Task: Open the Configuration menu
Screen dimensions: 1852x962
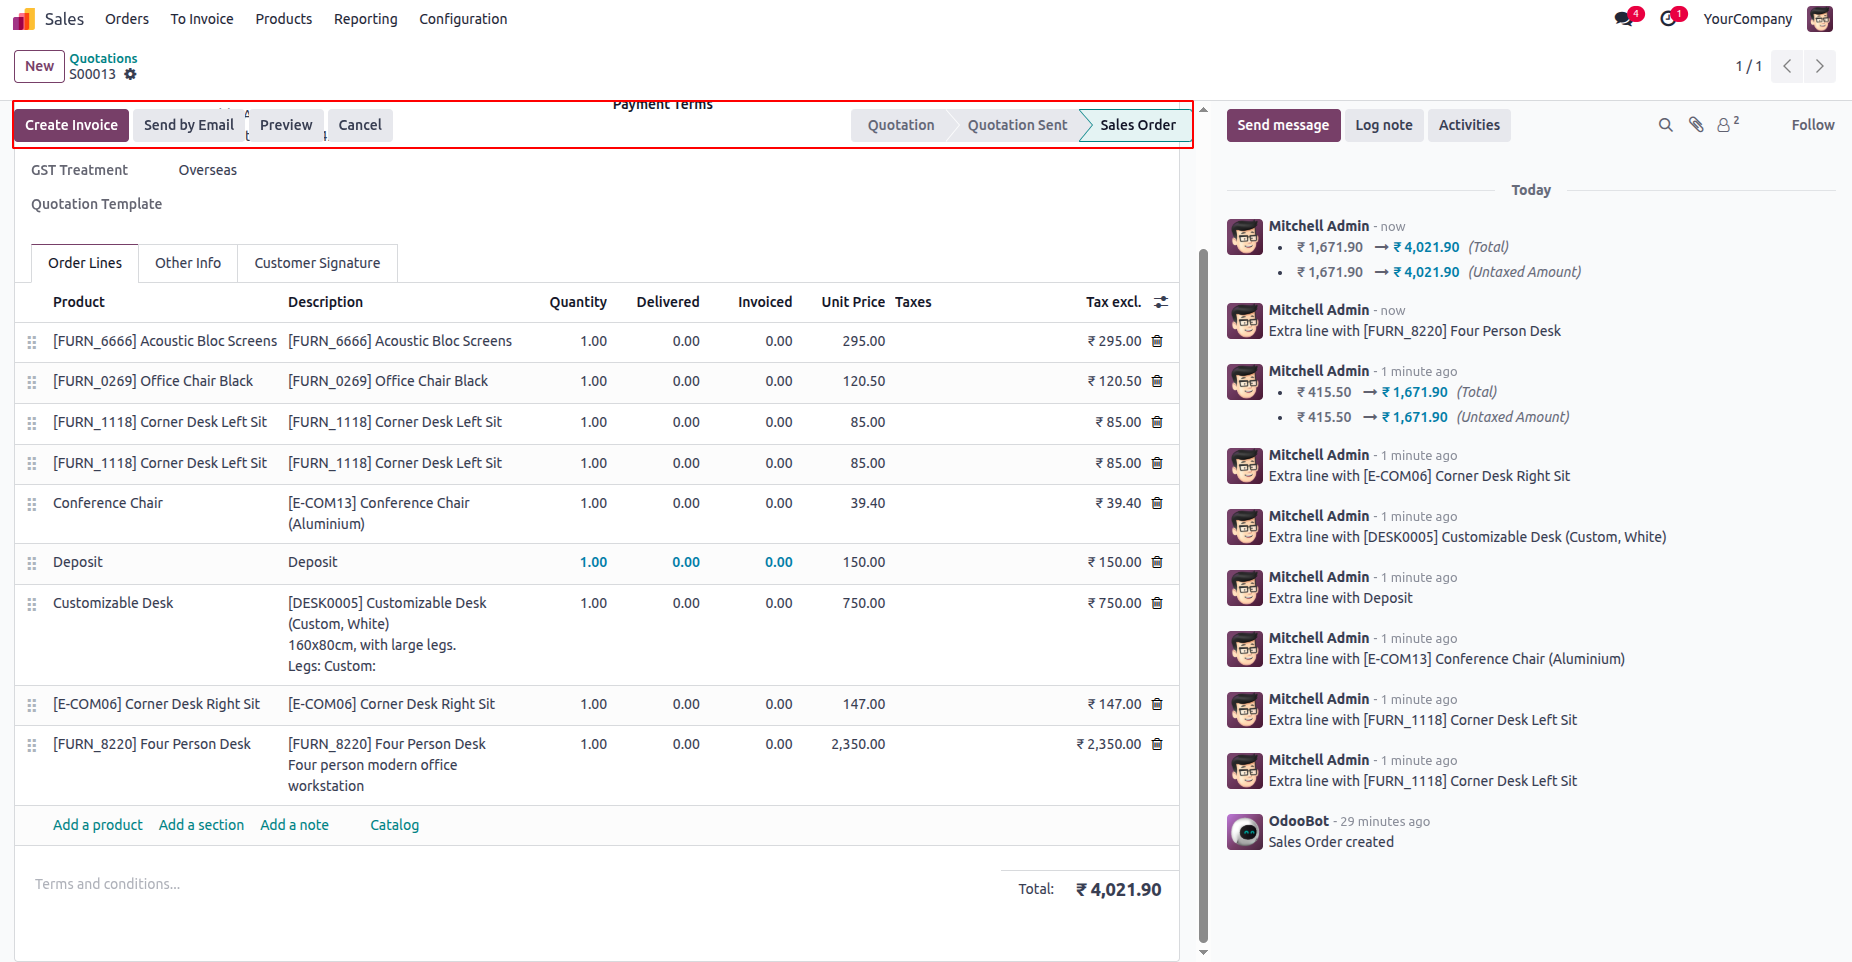Action: coord(463,19)
